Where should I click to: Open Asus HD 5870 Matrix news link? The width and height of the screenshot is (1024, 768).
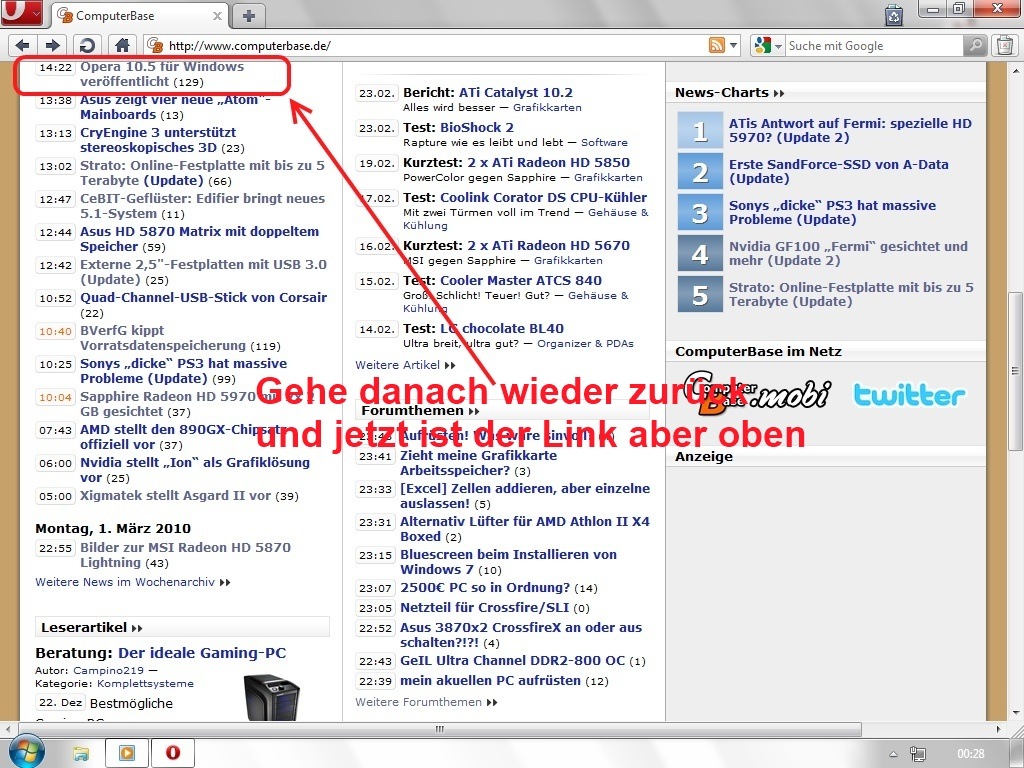tap(199, 239)
